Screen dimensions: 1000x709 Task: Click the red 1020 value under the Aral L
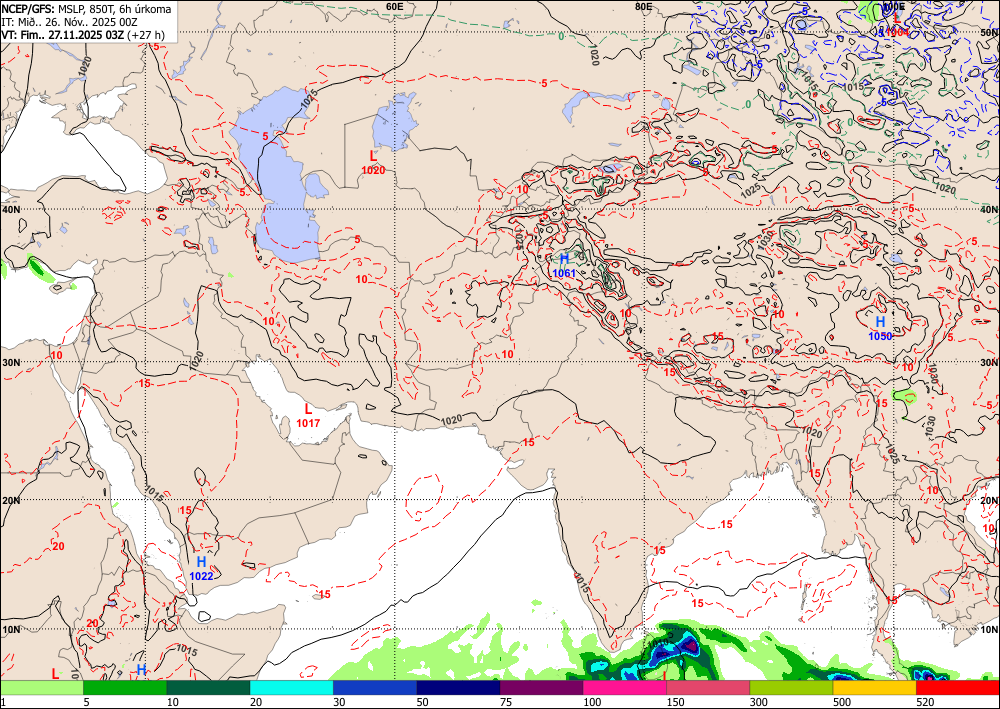point(373,170)
